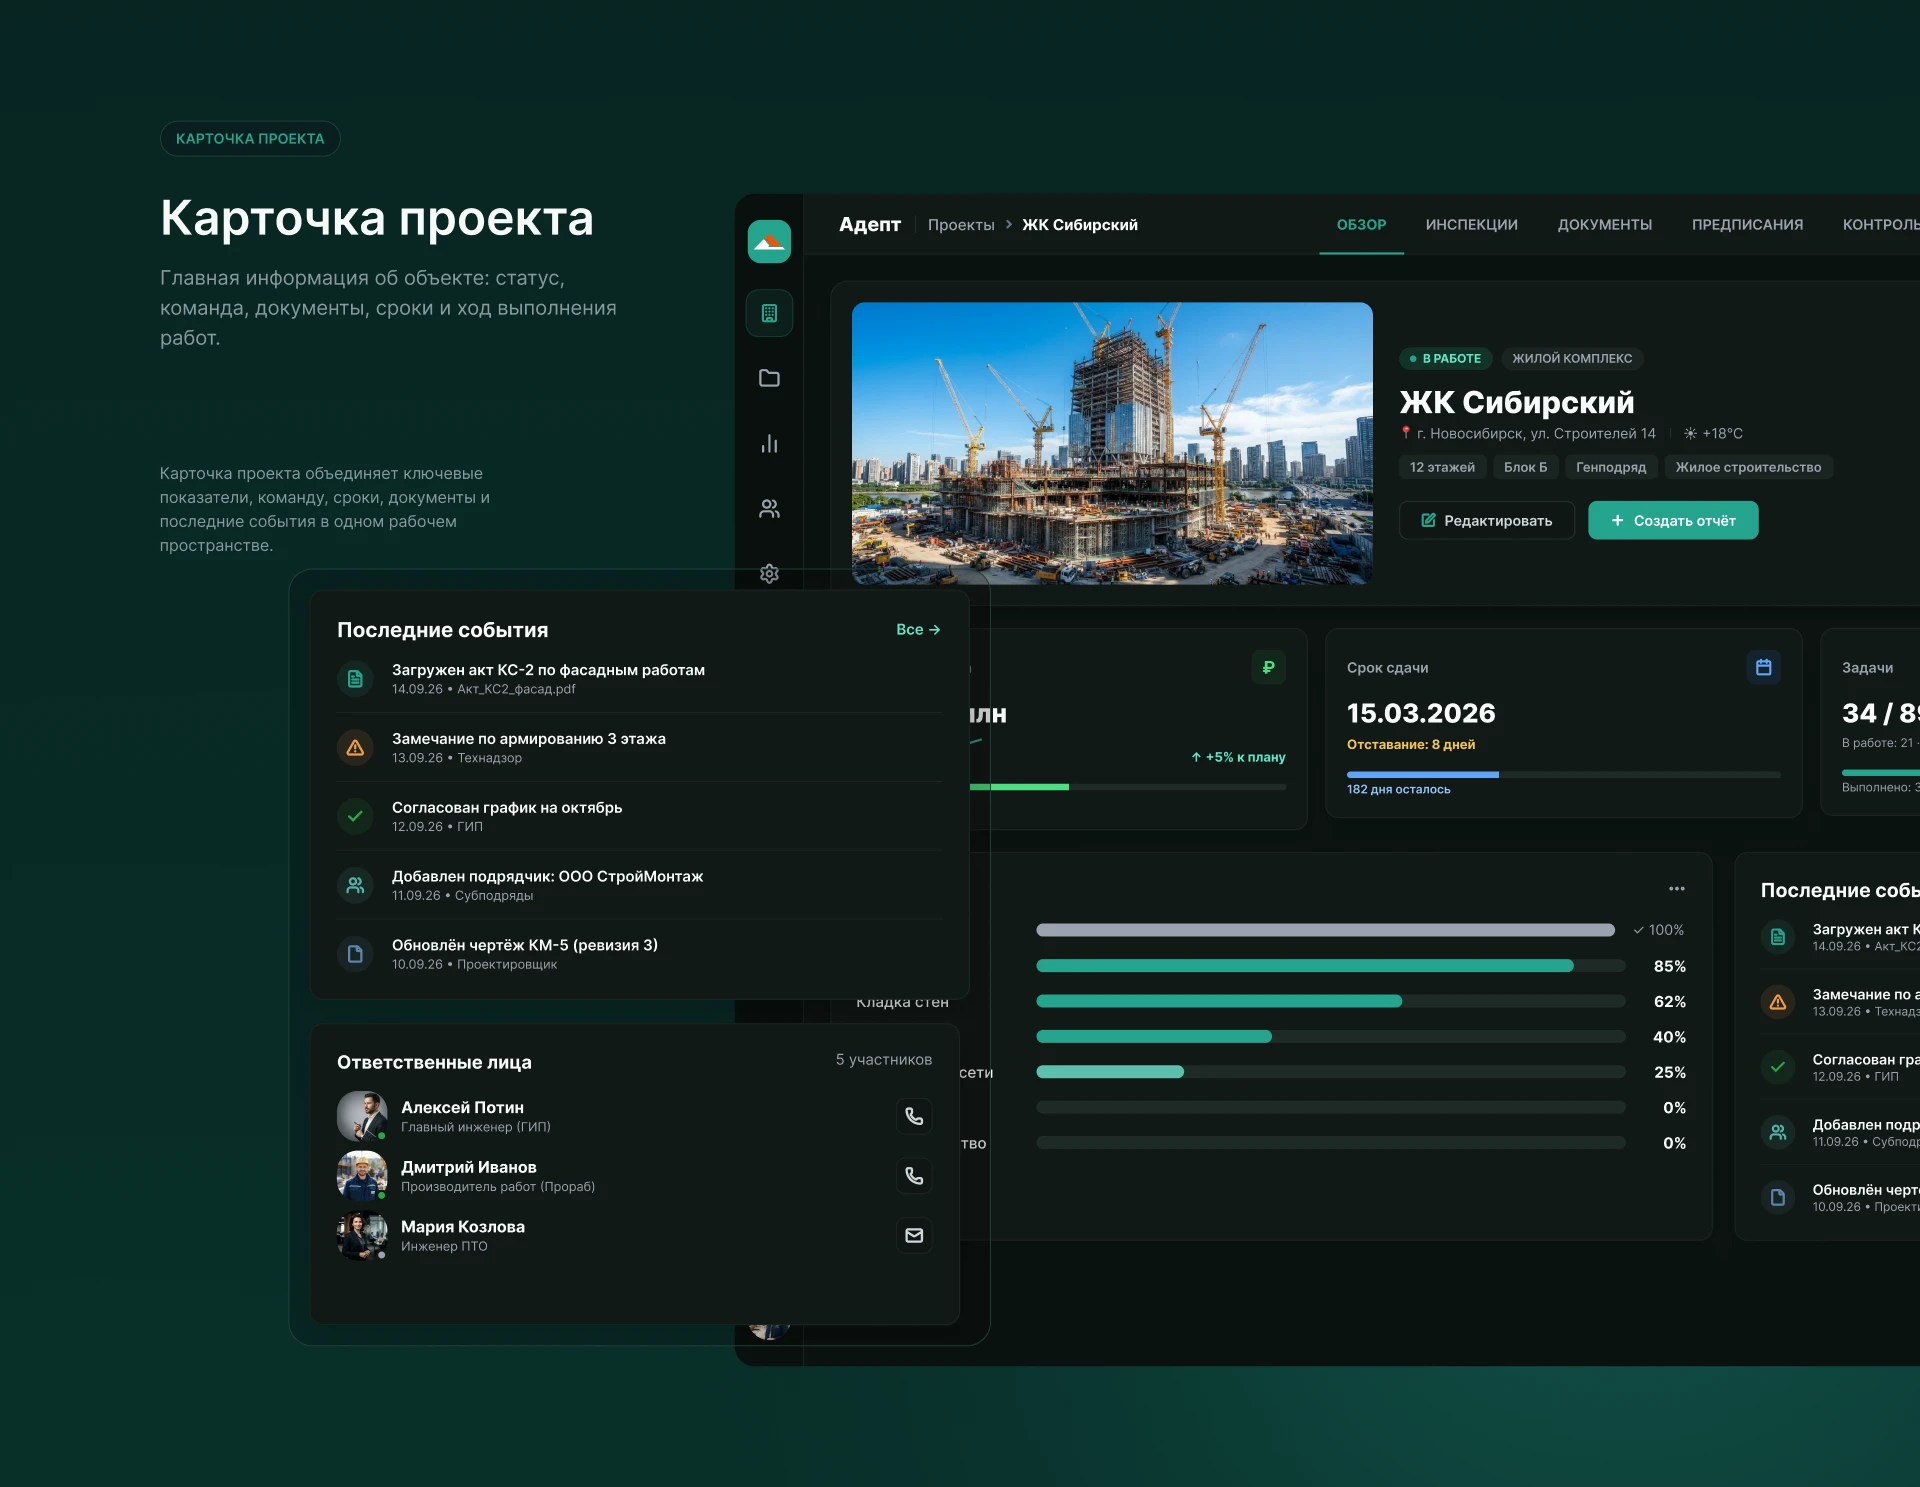Click the Редактировать button
The height and width of the screenshot is (1487, 1920).
pyautogui.click(x=1486, y=520)
